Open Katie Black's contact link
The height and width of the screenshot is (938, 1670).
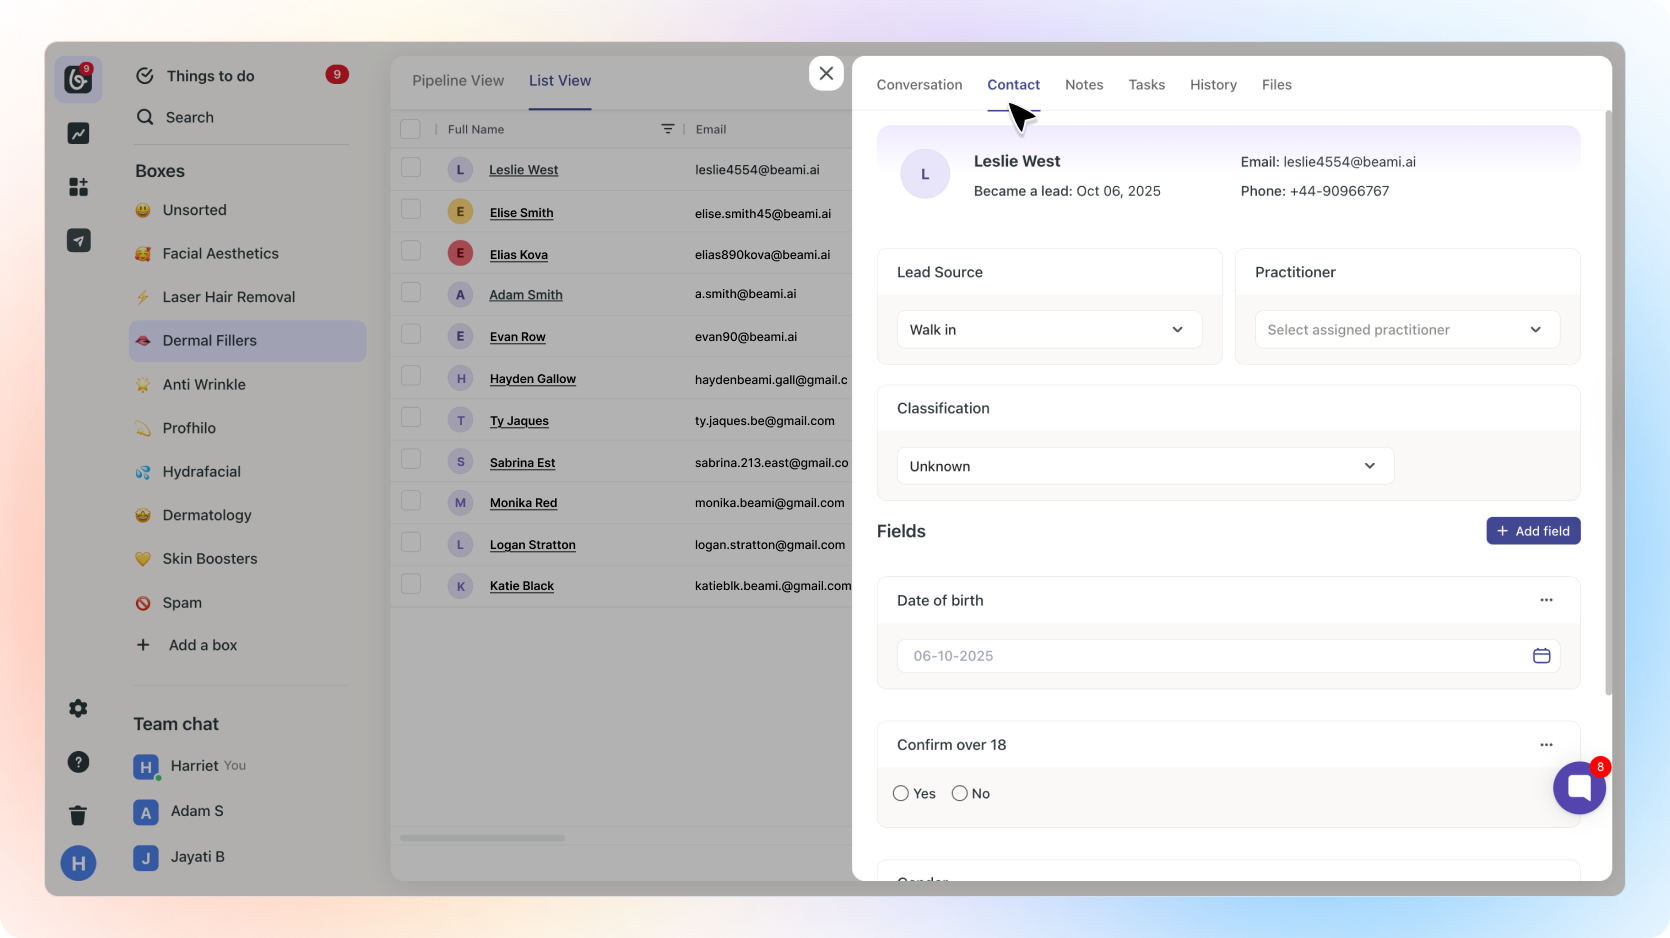click(521, 586)
